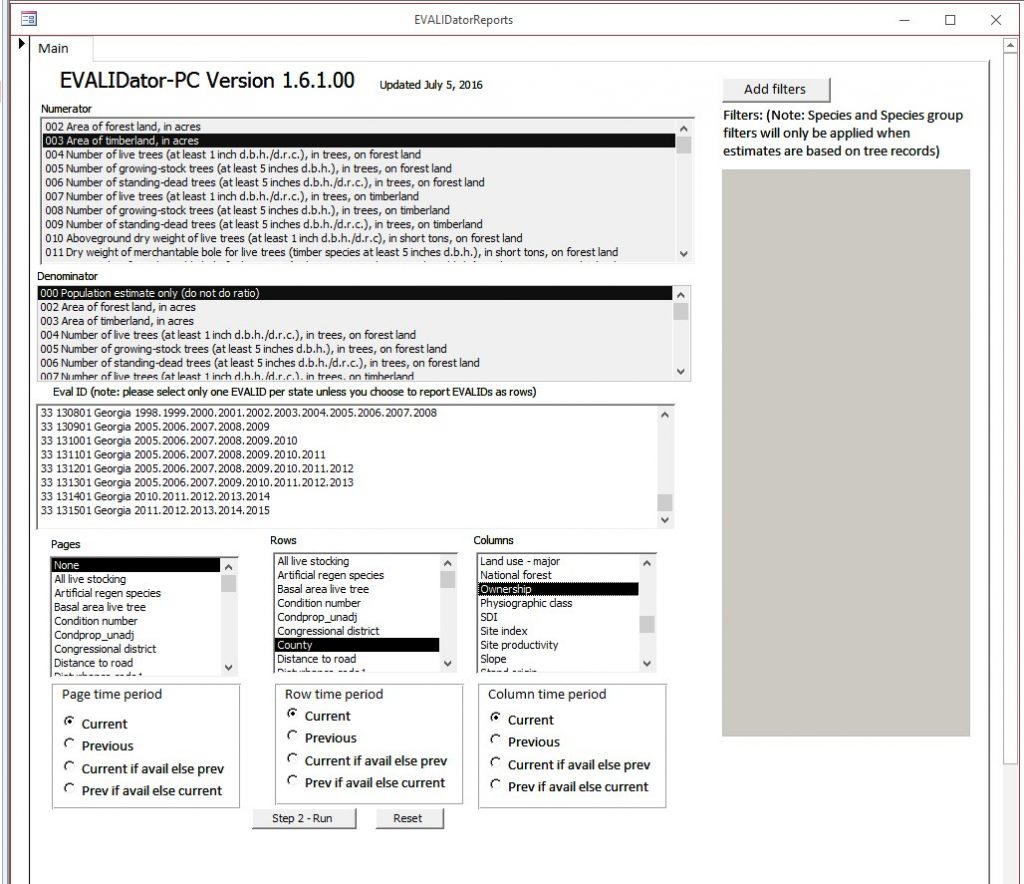Click Pages list scroll up arrow
This screenshot has height=884, width=1024.
coord(229,567)
